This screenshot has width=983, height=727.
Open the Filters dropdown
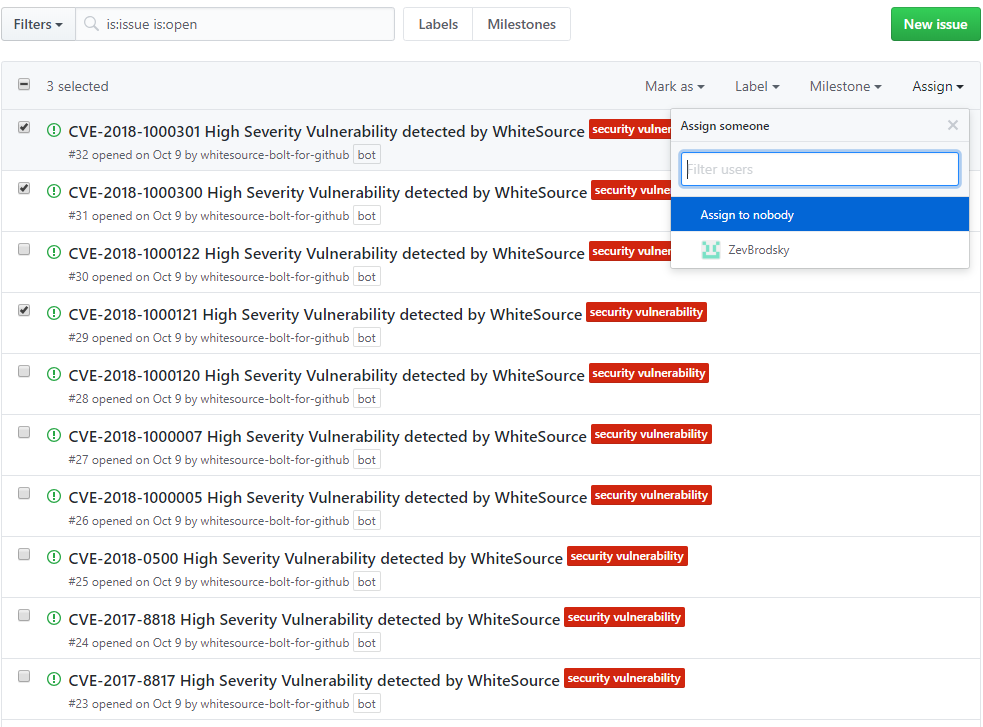point(37,23)
